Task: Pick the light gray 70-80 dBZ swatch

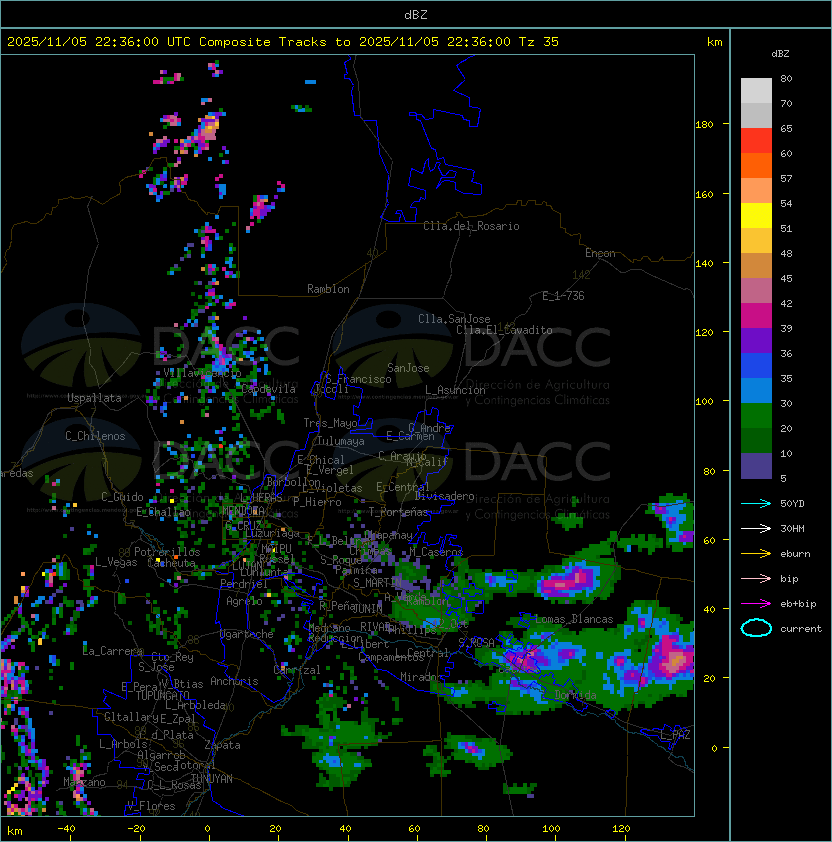Action: pyautogui.click(x=756, y=91)
